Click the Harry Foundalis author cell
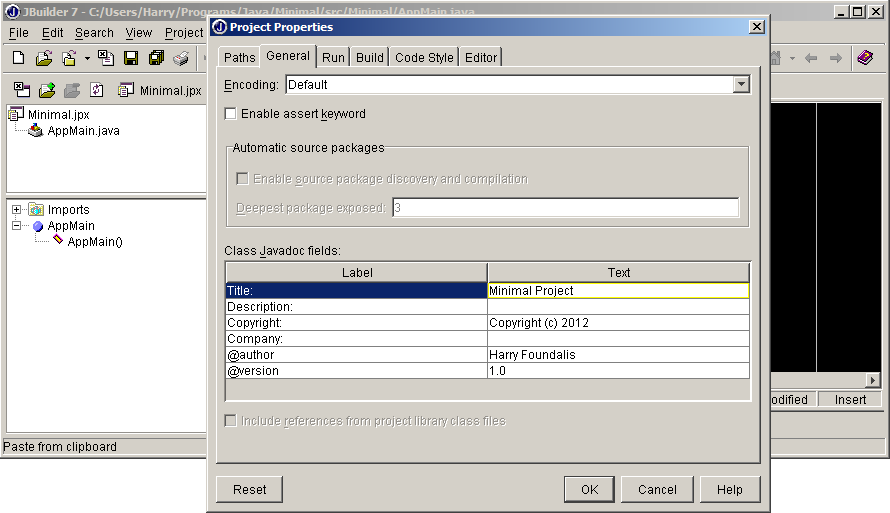The width and height of the screenshot is (890, 513). [619, 355]
